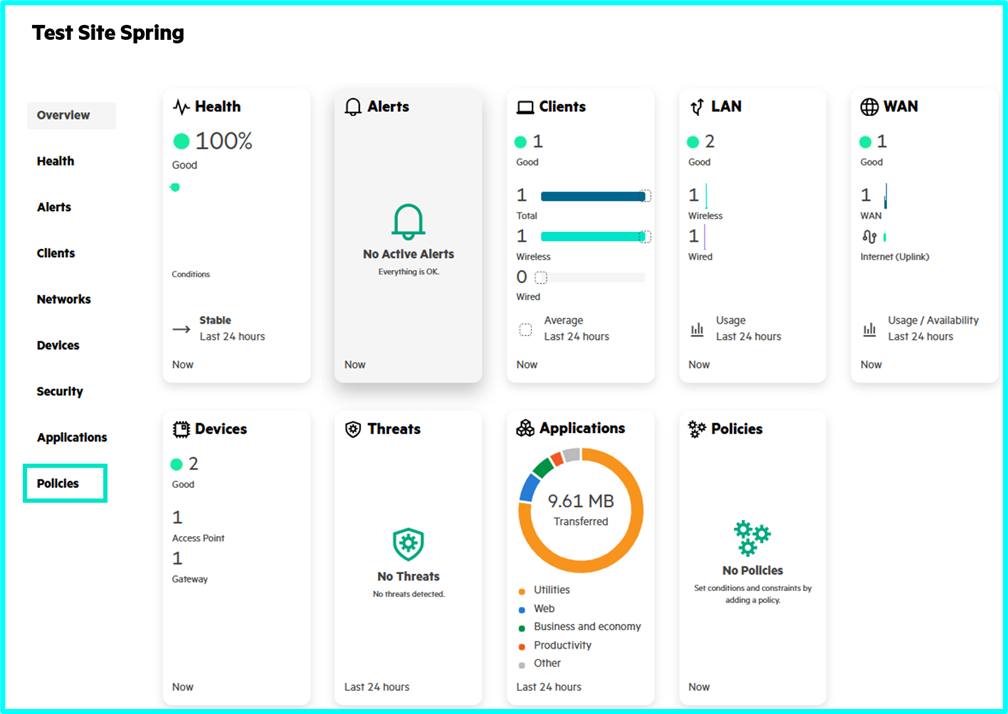This screenshot has height=714, width=1008.
Task: Click the Total clients dark blue bar
Action: 593,196
